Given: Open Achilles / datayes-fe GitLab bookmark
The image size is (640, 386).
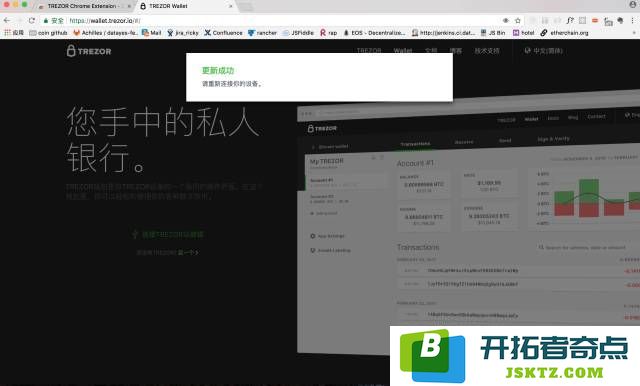Looking at the screenshot, I should pyautogui.click(x=105, y=33).
